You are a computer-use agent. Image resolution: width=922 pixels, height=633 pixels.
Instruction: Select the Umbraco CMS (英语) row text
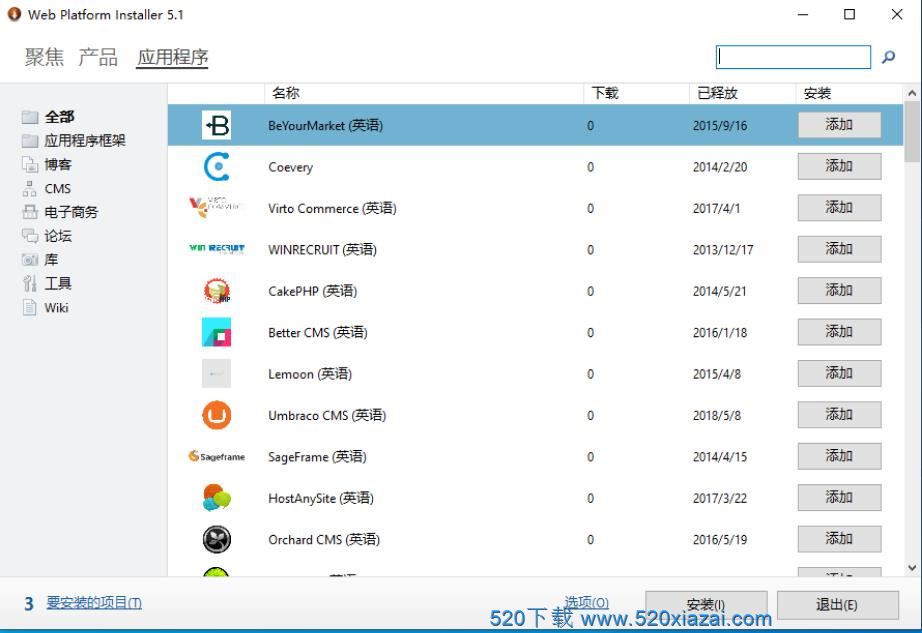tap(326, 415)
